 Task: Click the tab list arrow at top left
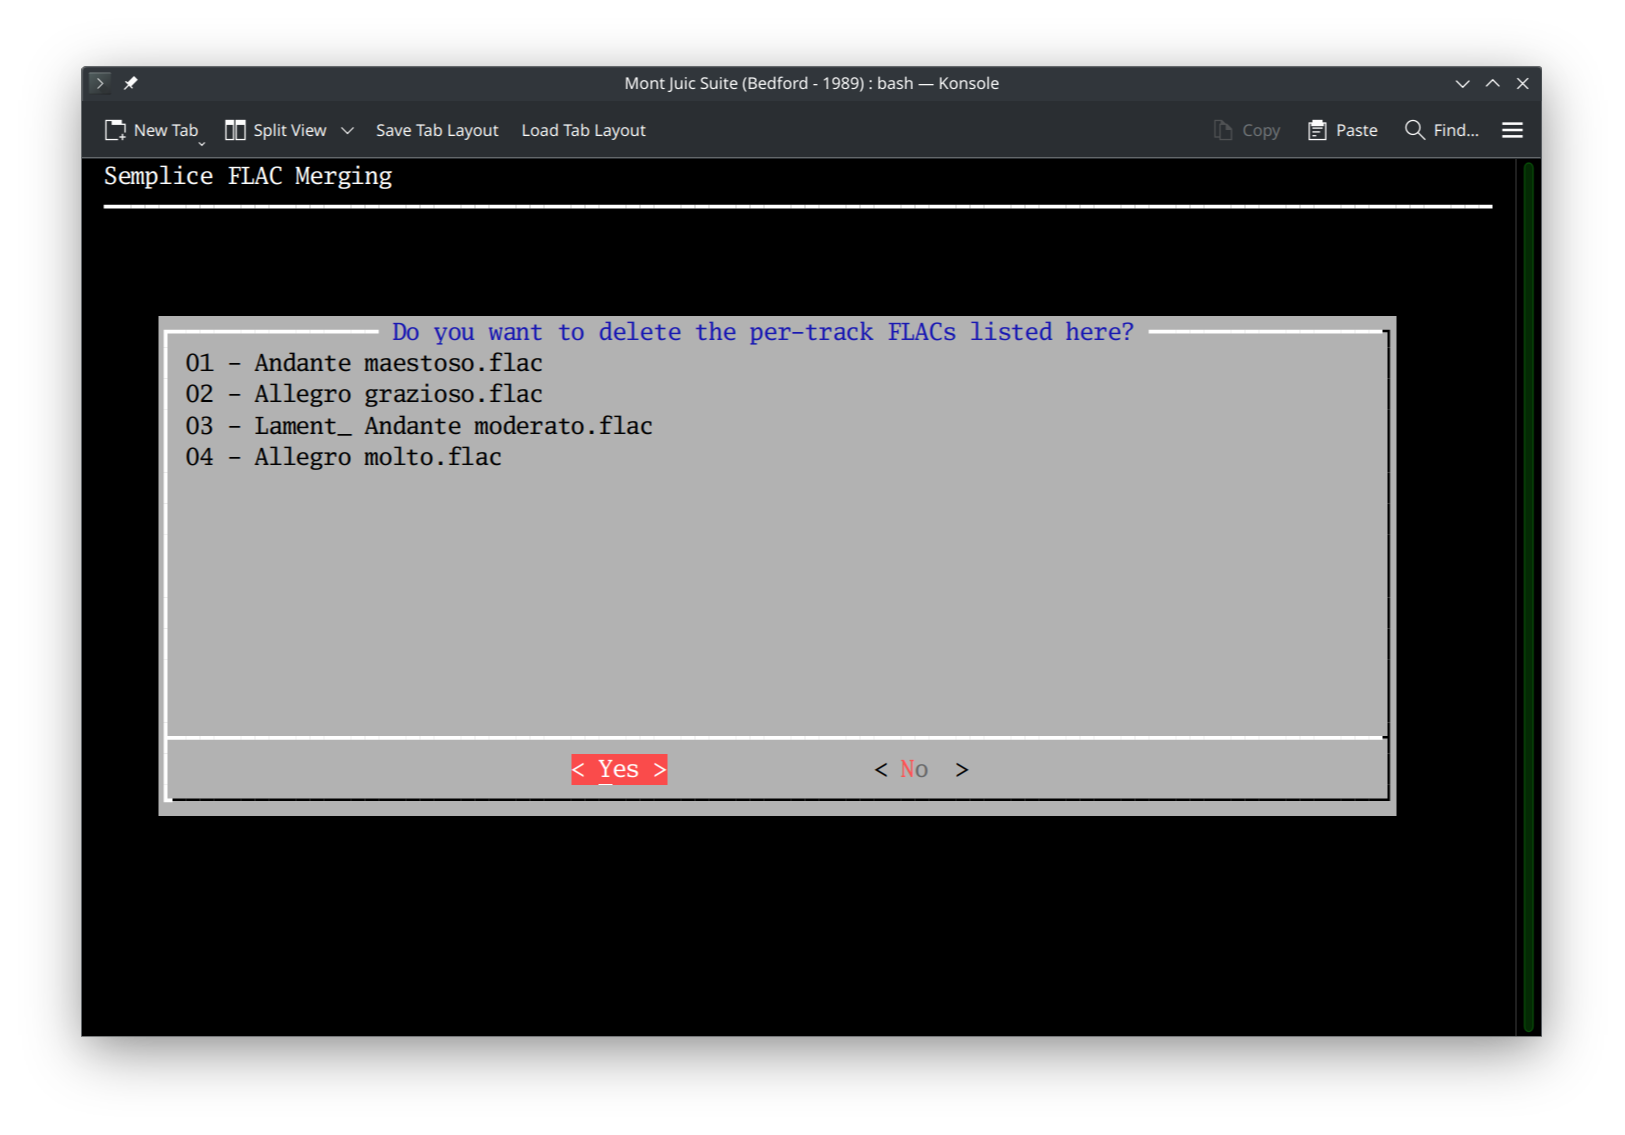98,83
